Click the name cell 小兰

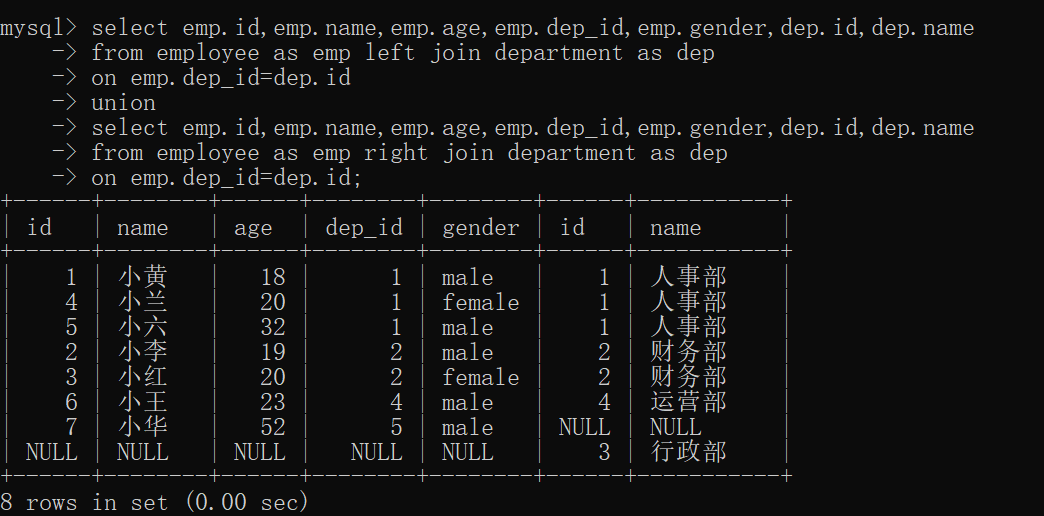click(142, 302)
